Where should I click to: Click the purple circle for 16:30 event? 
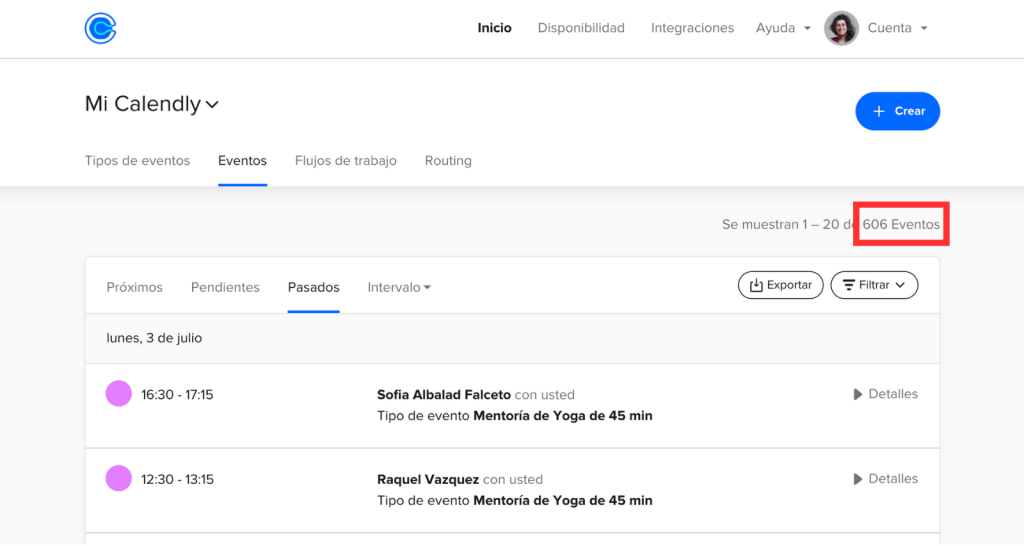(119, 394)
